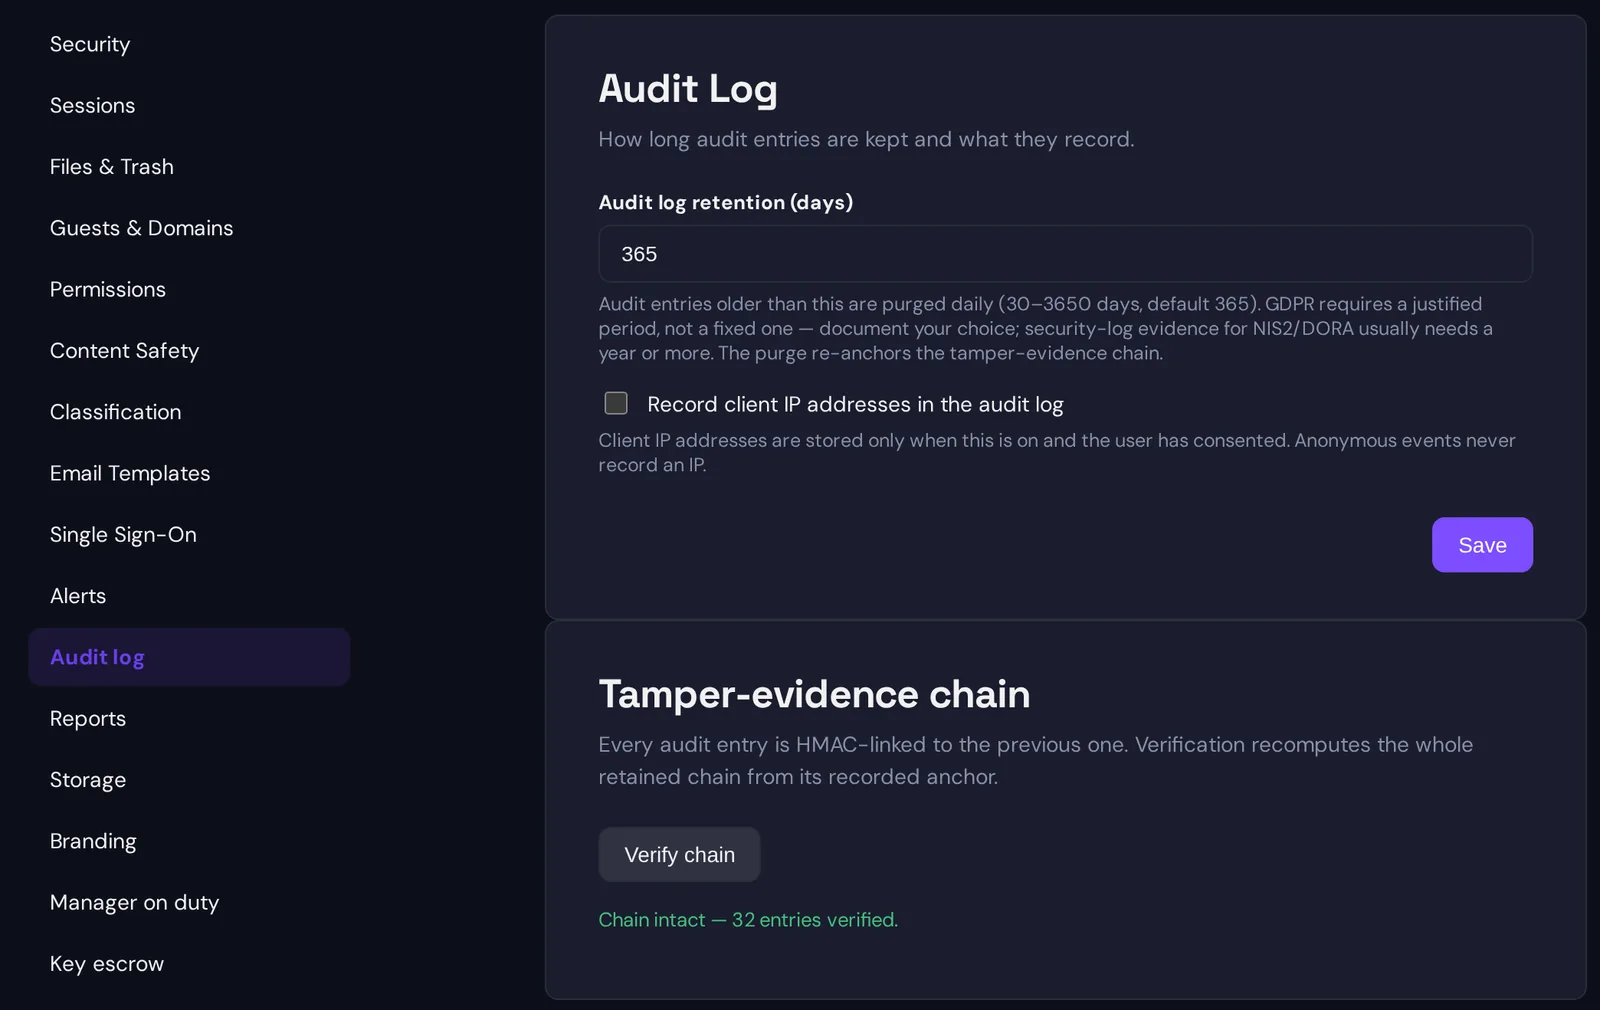1600x1010 pixels.
Task: Save the audit log settings
Action: tap(1482, 545)
